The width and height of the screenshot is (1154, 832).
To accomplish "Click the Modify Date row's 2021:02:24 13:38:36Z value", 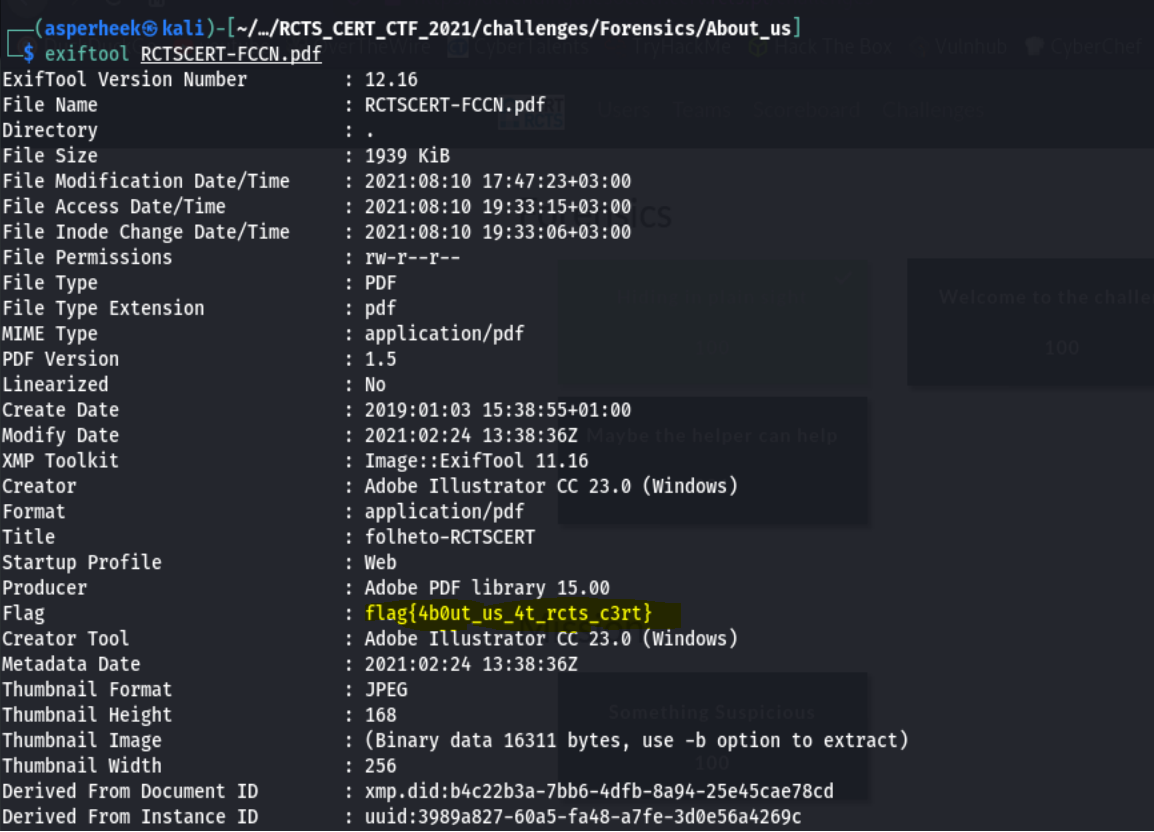I will coord(471,435).
